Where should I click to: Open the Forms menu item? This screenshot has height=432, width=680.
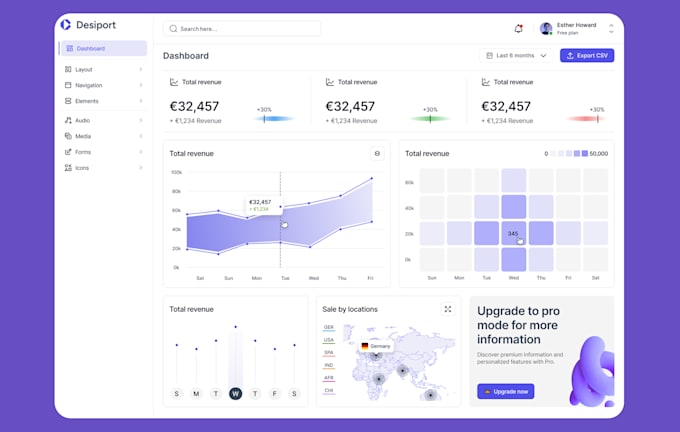click(104, 152)
